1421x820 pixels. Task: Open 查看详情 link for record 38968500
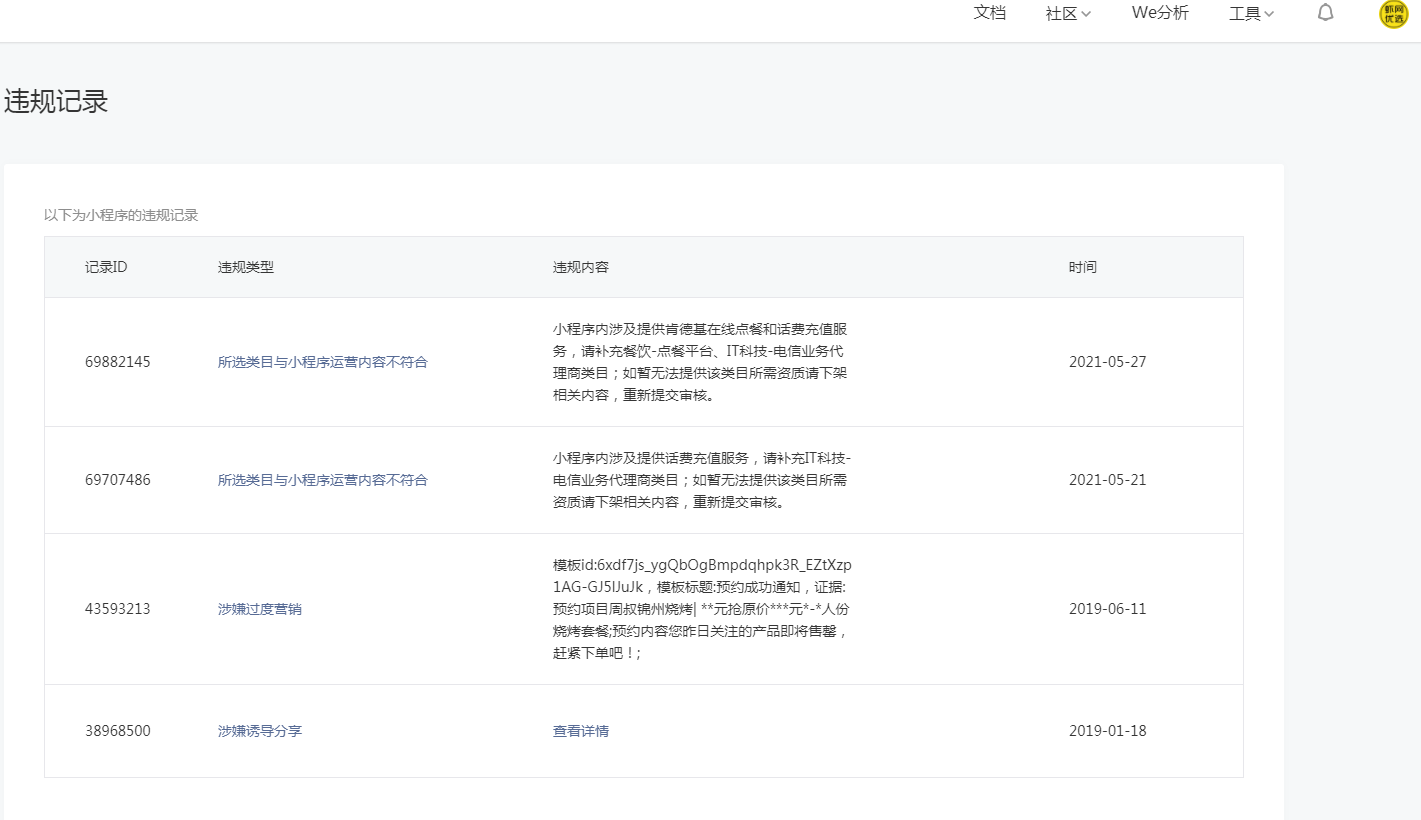coord(581,731)
